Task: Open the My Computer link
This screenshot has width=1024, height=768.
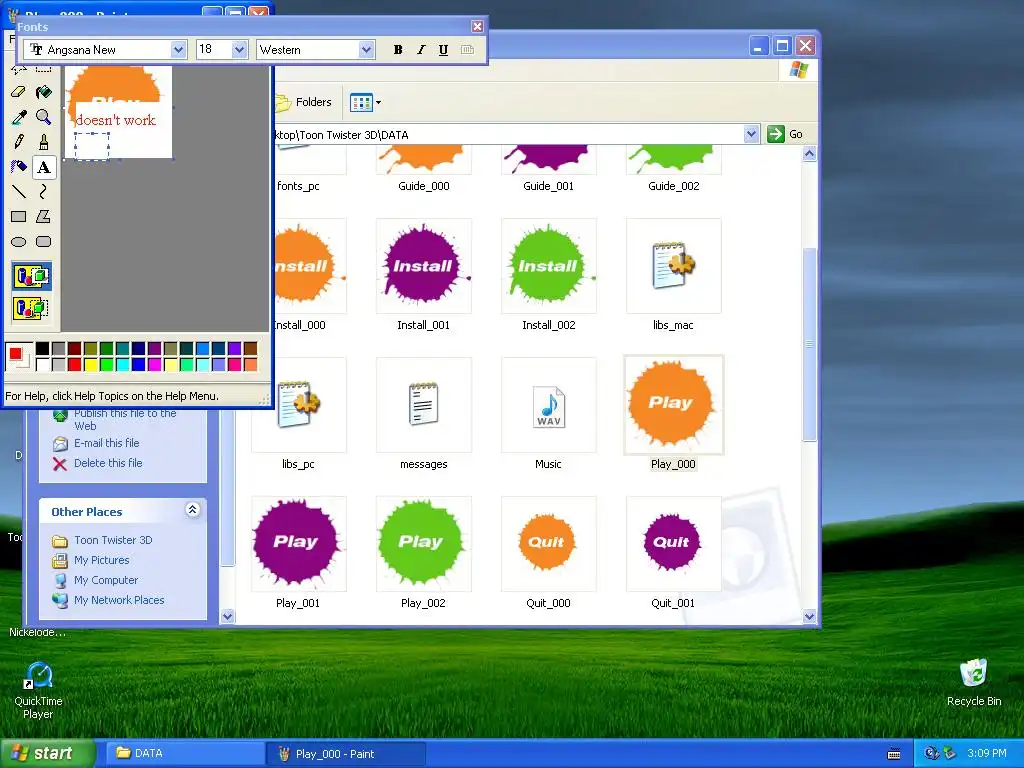Action: [x=106, y=580]
